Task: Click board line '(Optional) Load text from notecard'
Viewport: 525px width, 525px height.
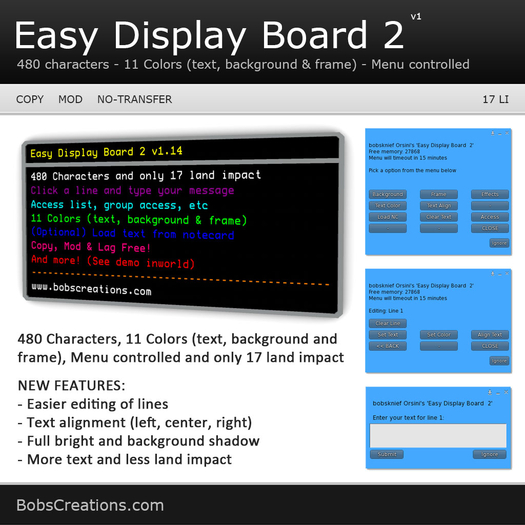Action: click(133, 233)
